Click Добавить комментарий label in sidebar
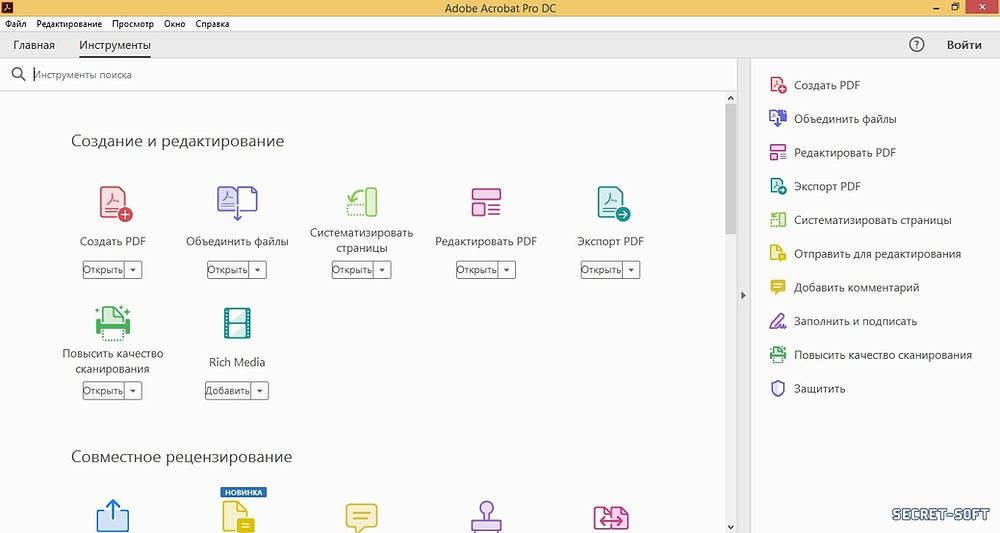Viewport: 1000px width, 533px height. [x=857, y=288]
